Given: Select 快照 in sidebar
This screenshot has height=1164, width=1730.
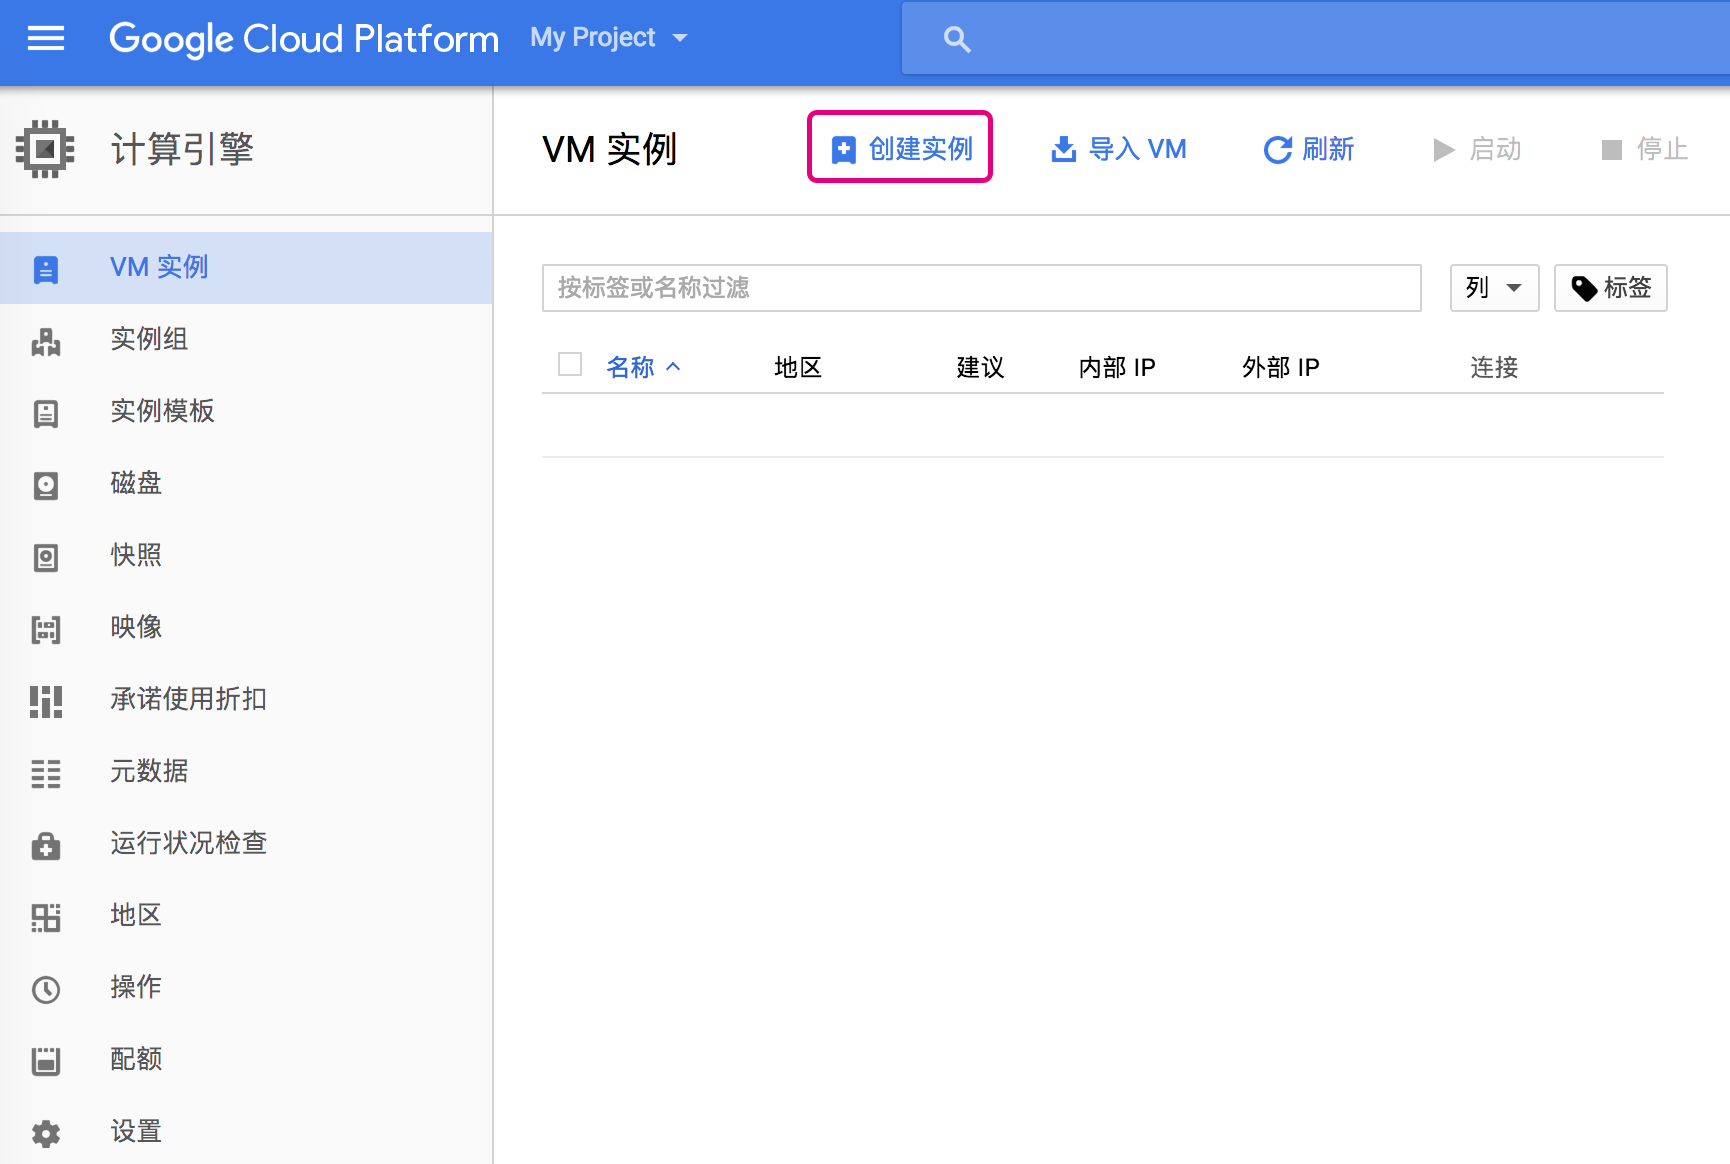Looking at the screenshot, I should pos(246,556).
